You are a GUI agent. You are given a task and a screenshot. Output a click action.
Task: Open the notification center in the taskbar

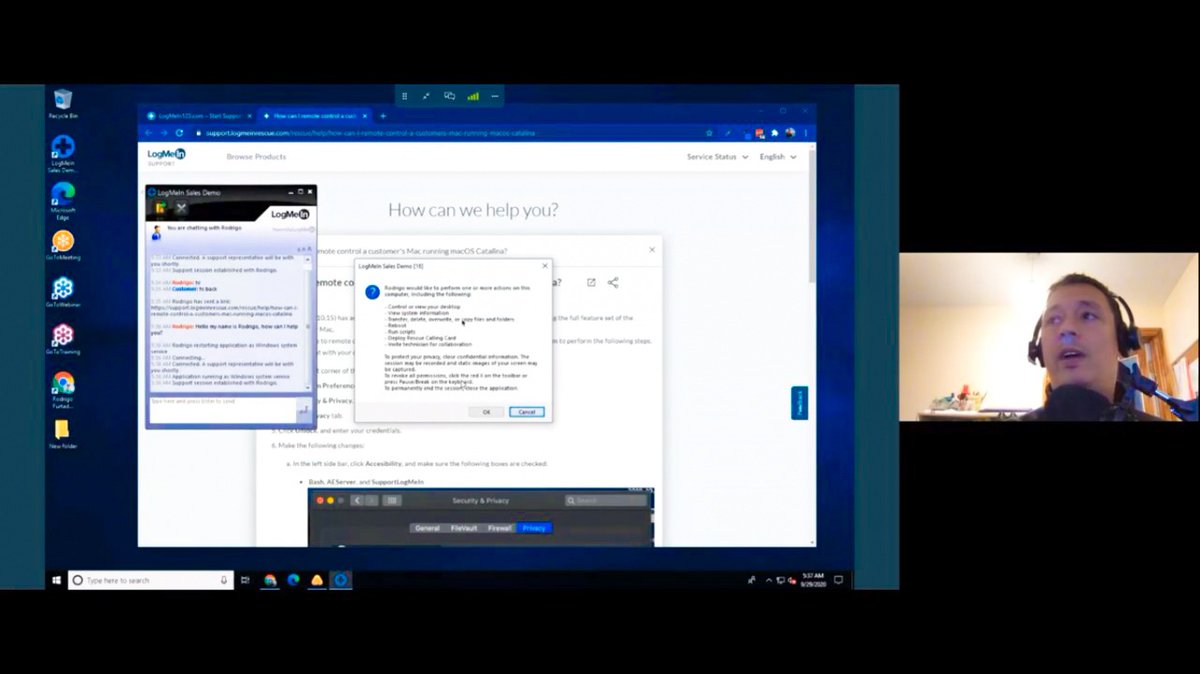click(x=838, y=579)
